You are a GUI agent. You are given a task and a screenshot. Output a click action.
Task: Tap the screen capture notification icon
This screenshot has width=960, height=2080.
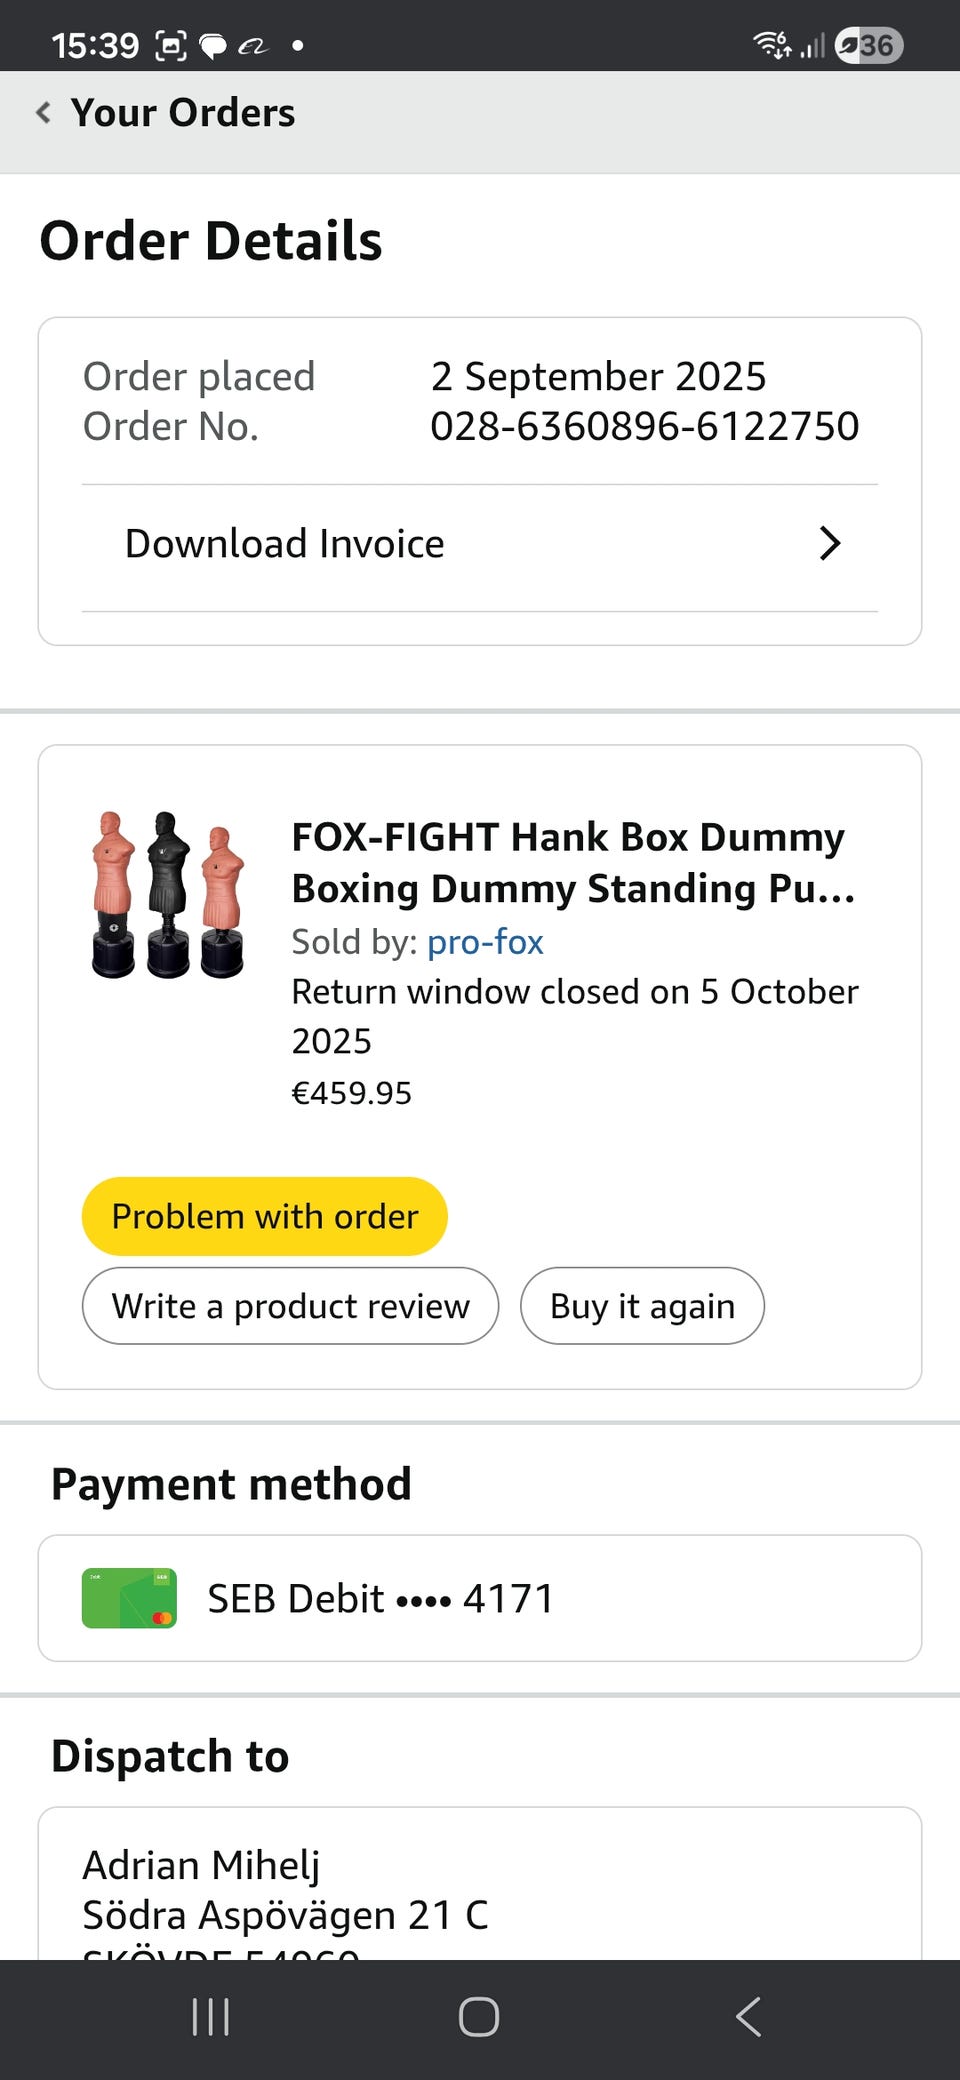click(x=171, y=46)
